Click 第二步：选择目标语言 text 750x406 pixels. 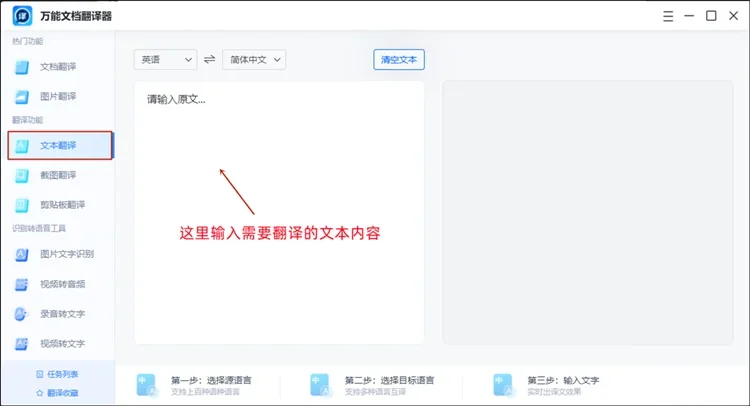(390, 380)
